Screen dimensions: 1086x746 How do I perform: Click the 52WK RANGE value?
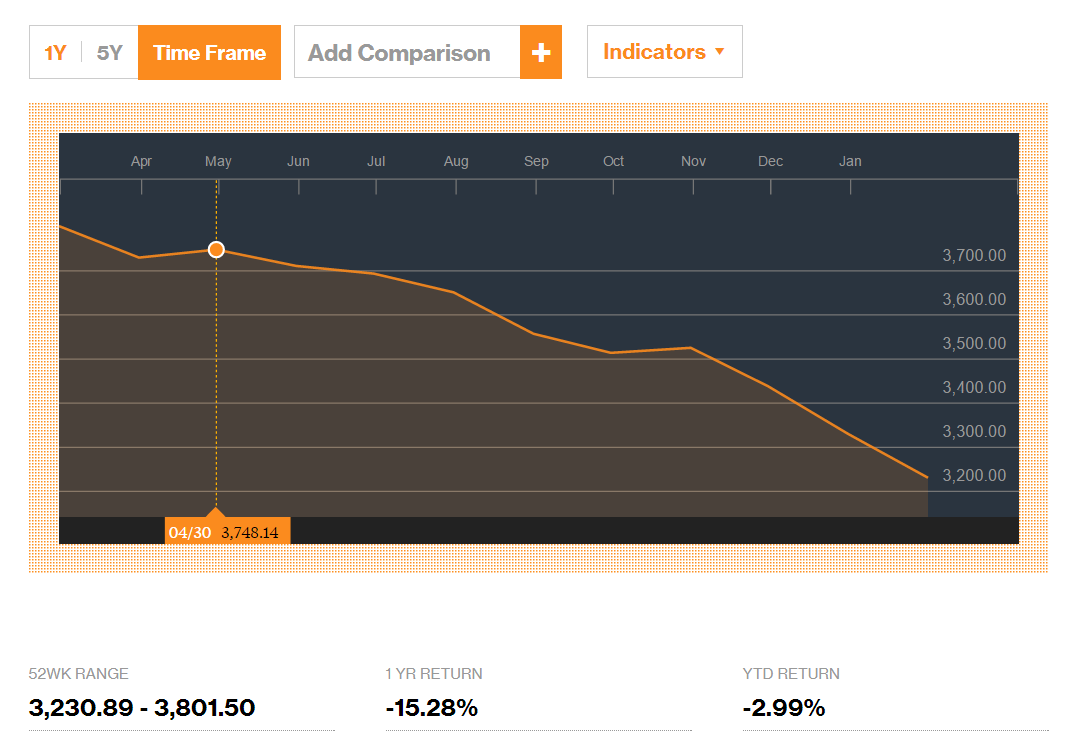[142, 708]
